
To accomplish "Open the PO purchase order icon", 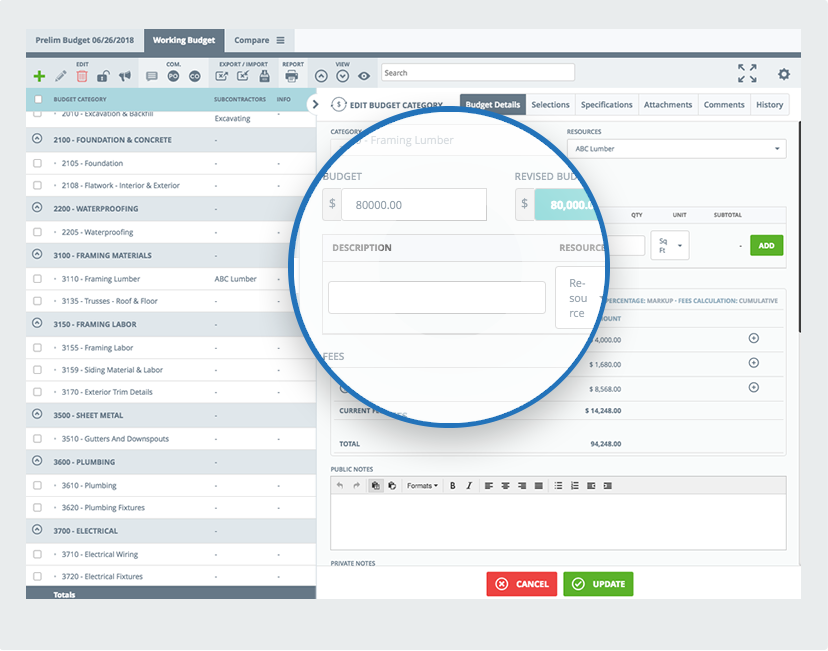I will click(x=173, y=76).
